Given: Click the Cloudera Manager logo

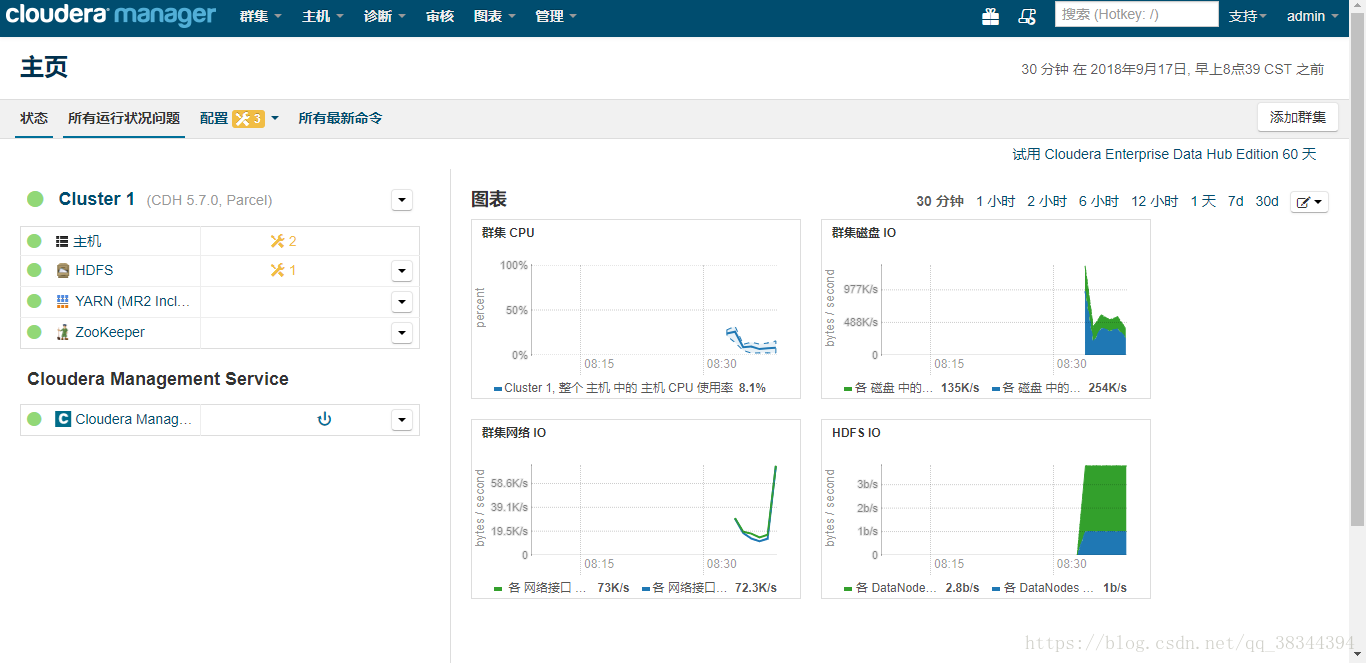Looking at the screenshot, I should coord(111,16).
